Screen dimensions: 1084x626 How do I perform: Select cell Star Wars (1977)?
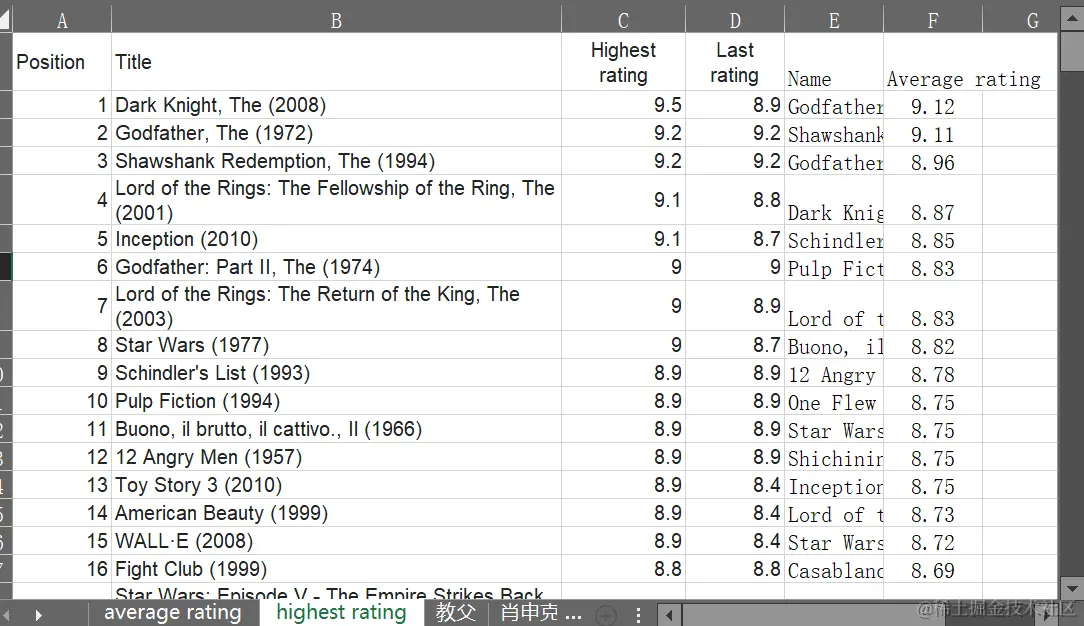click(336, 345)
